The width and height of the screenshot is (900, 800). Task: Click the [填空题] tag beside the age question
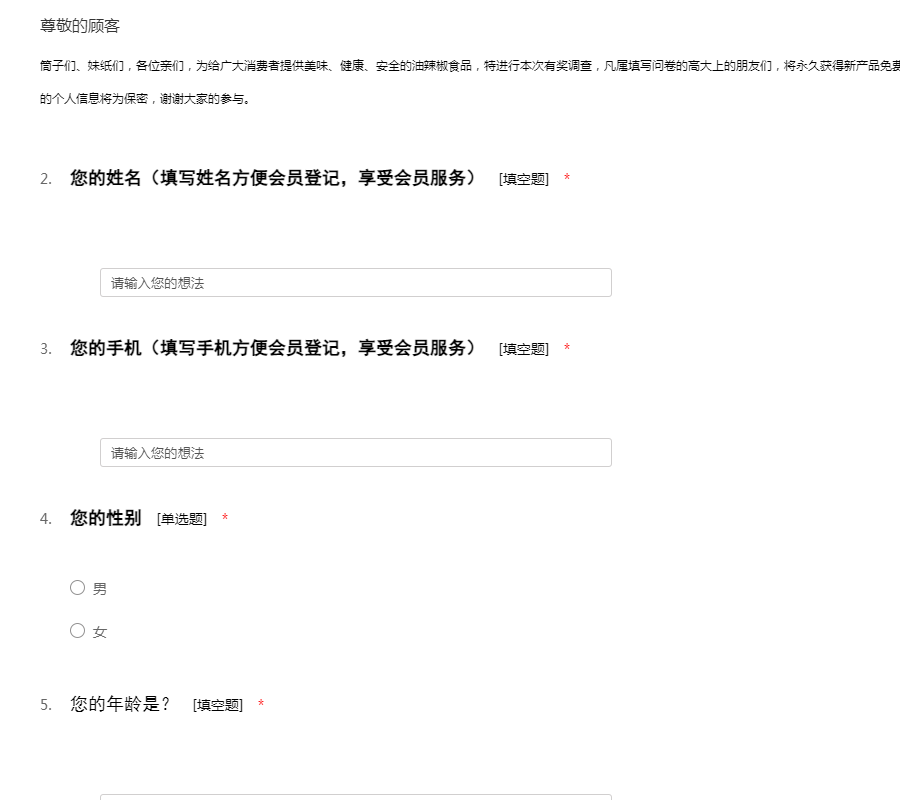pos(218,705)
